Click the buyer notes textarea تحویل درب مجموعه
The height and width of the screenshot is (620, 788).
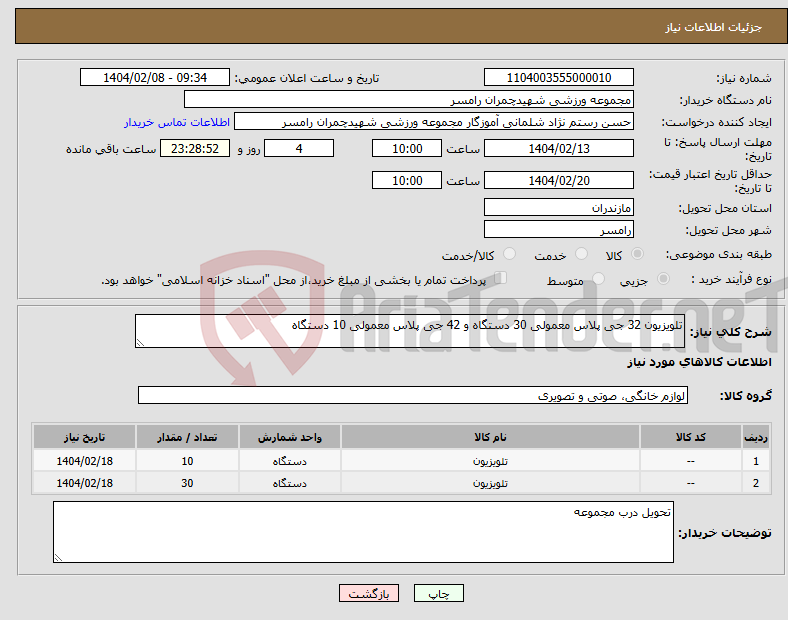pyautogui.click(x=363, y=532)
